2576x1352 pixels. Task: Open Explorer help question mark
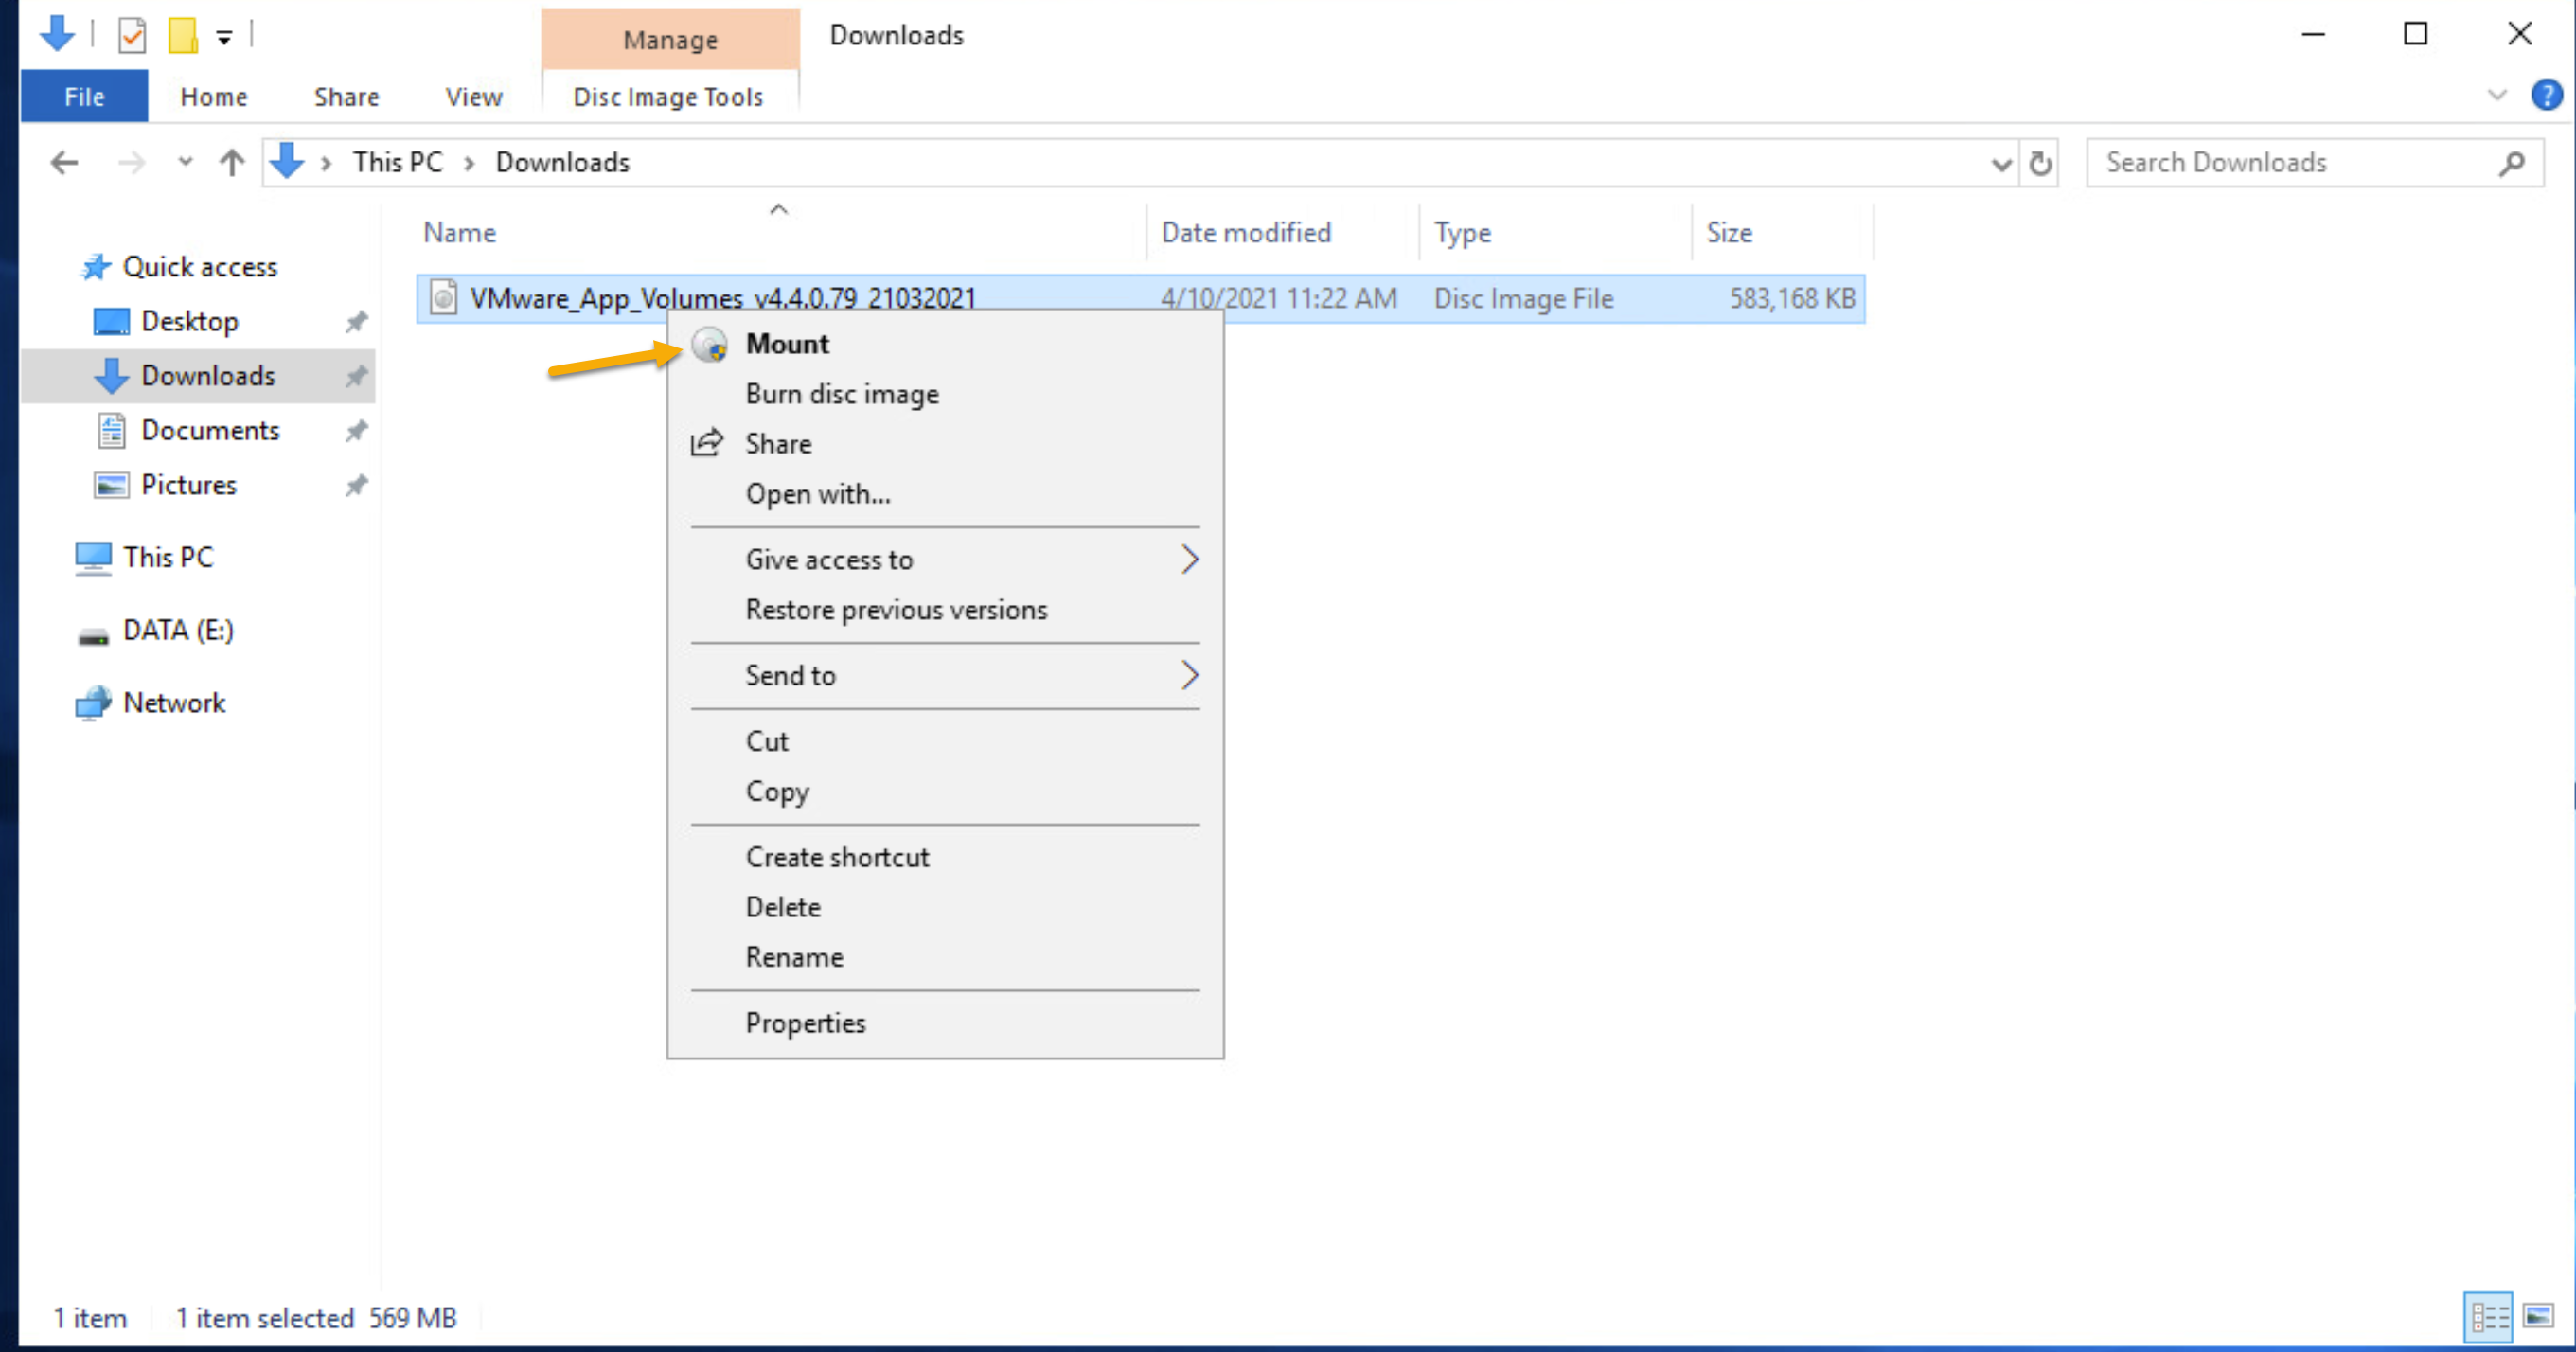[2546, 96]
